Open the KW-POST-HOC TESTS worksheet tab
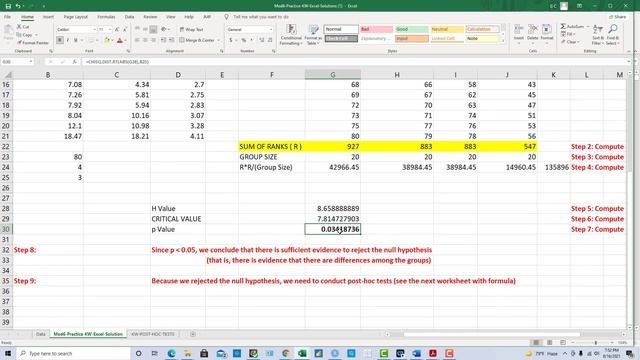 coord(153,334)
